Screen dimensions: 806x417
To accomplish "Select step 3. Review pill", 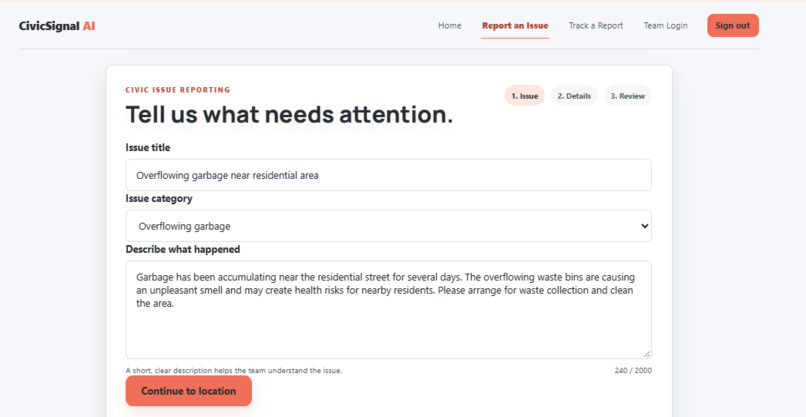I will 628,96.
